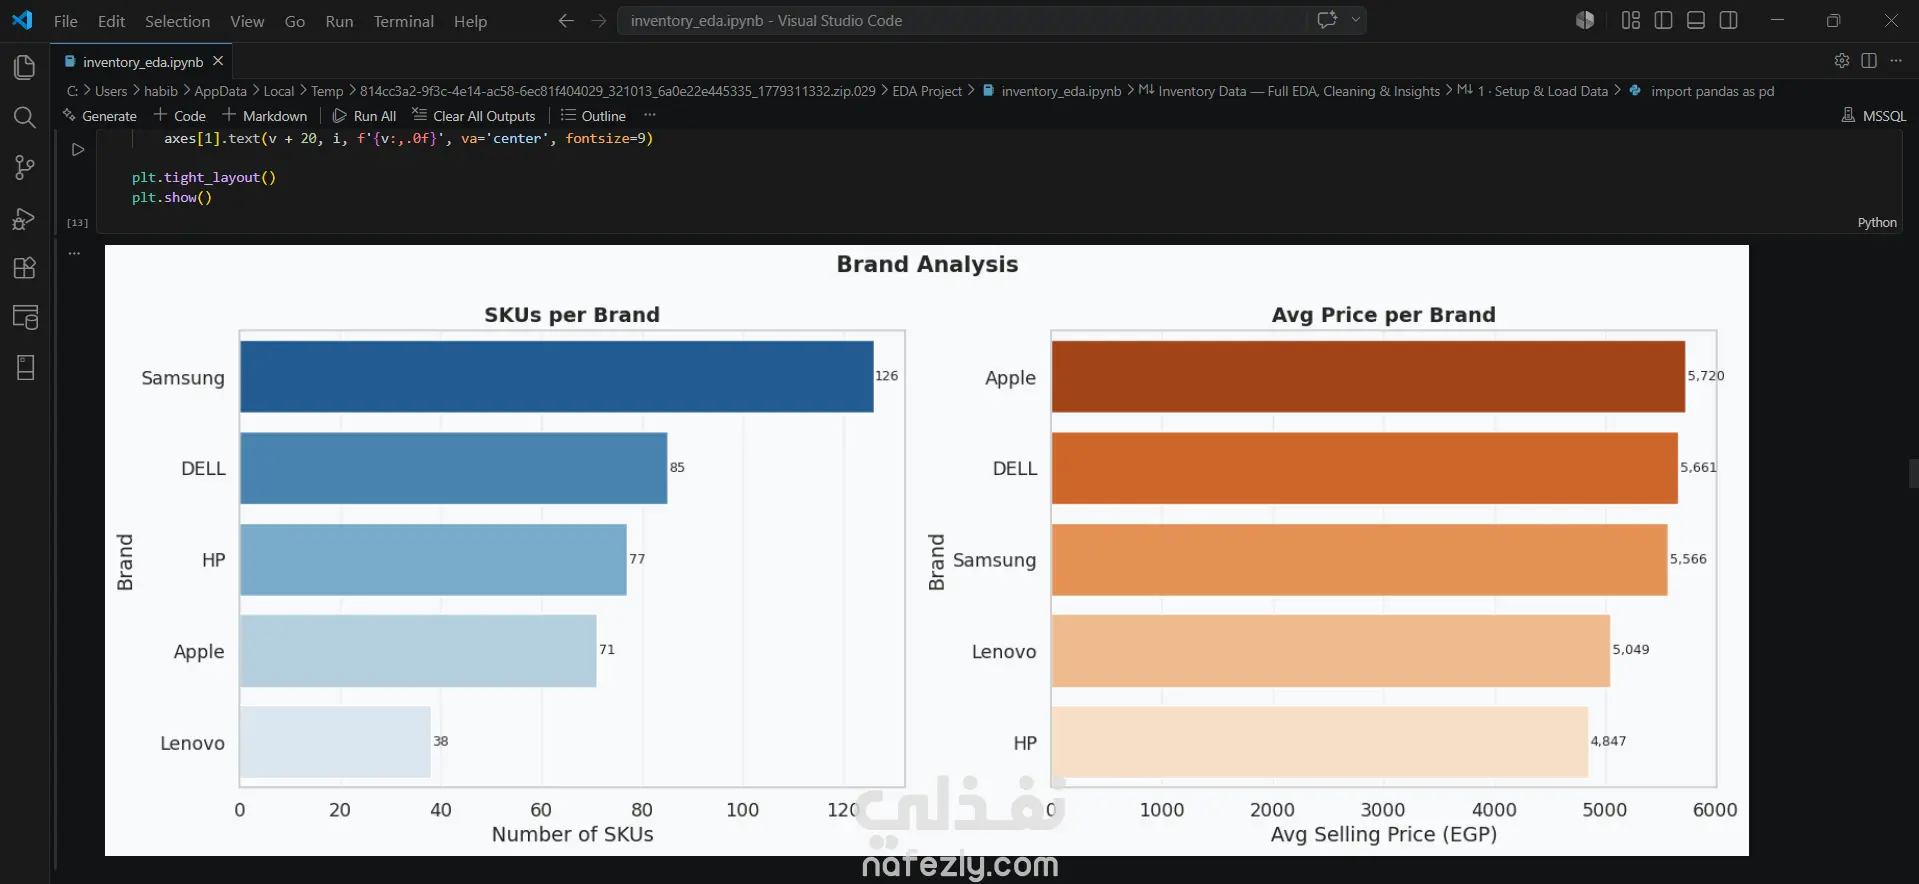Click the cell execution count [13]
Image resolution: width=1919 pixels, height=884 pixels.
[x=77, y=223]
